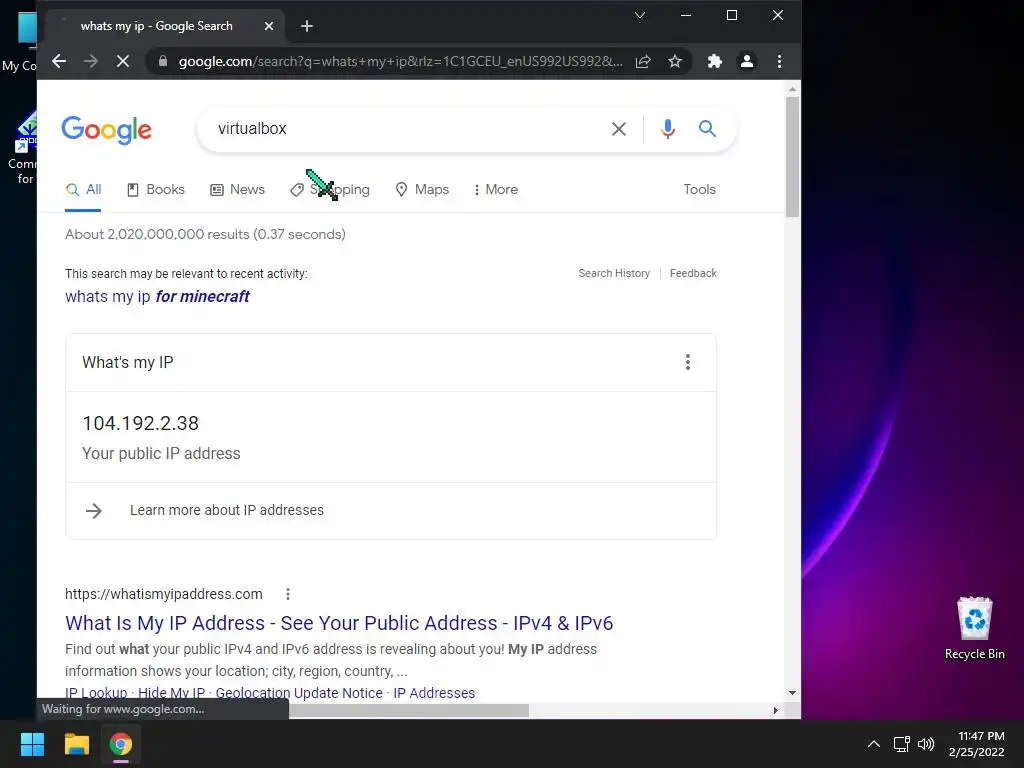Open whatismyipaddress.com result options menu
The height and width of the screenshot is (768, 1024).
pos(287,594)
